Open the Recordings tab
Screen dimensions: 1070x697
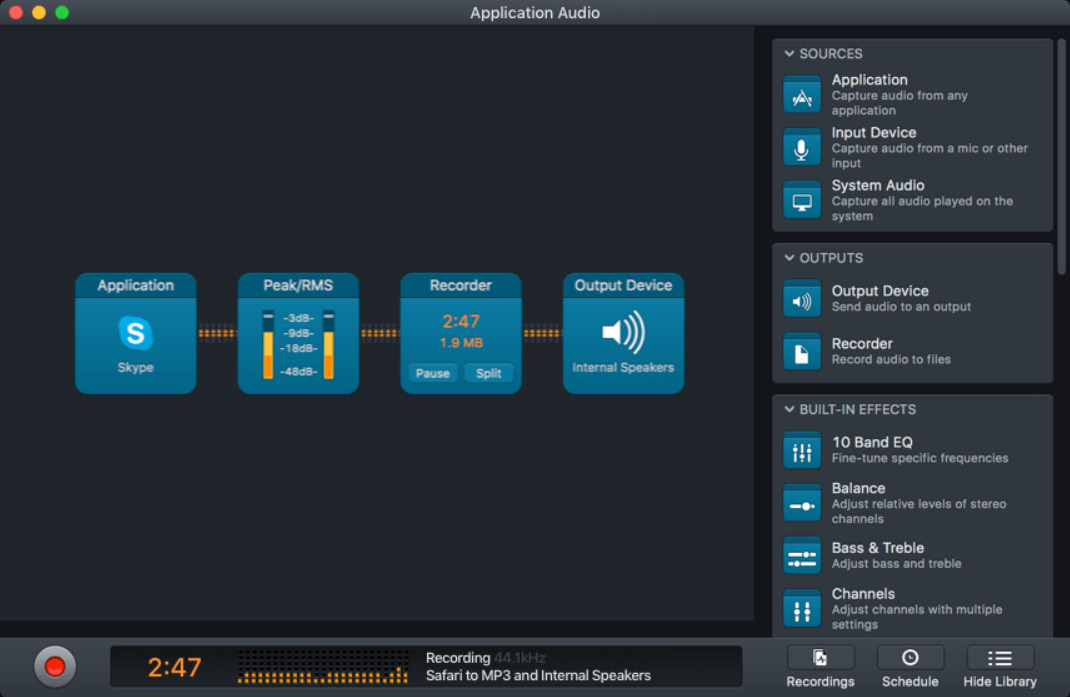[x=820, y=667]
